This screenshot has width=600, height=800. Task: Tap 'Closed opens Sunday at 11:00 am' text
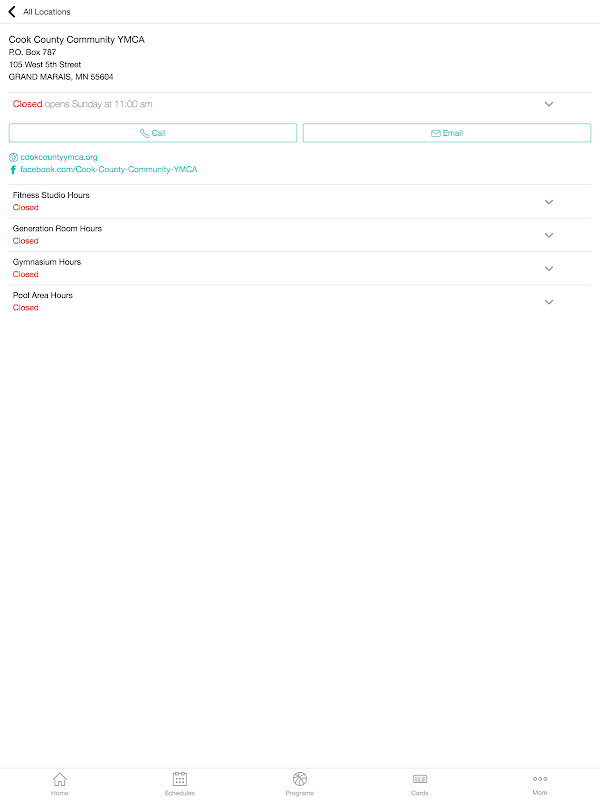click(83, 104)
